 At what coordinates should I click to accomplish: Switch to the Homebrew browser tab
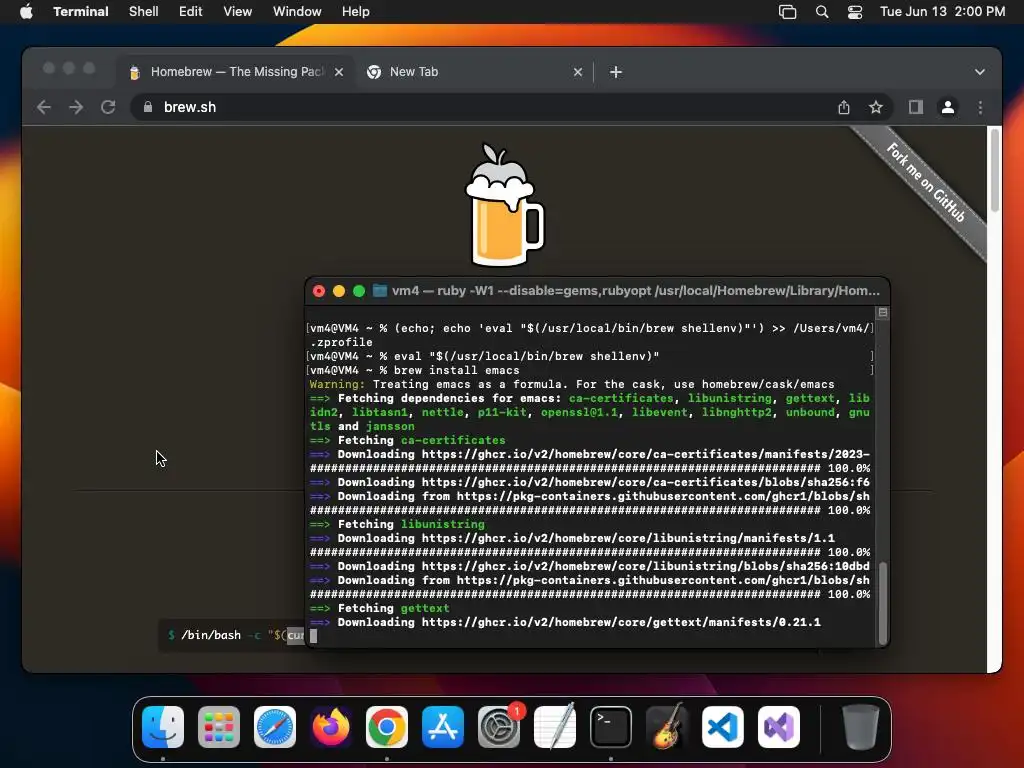click(236, 72)
